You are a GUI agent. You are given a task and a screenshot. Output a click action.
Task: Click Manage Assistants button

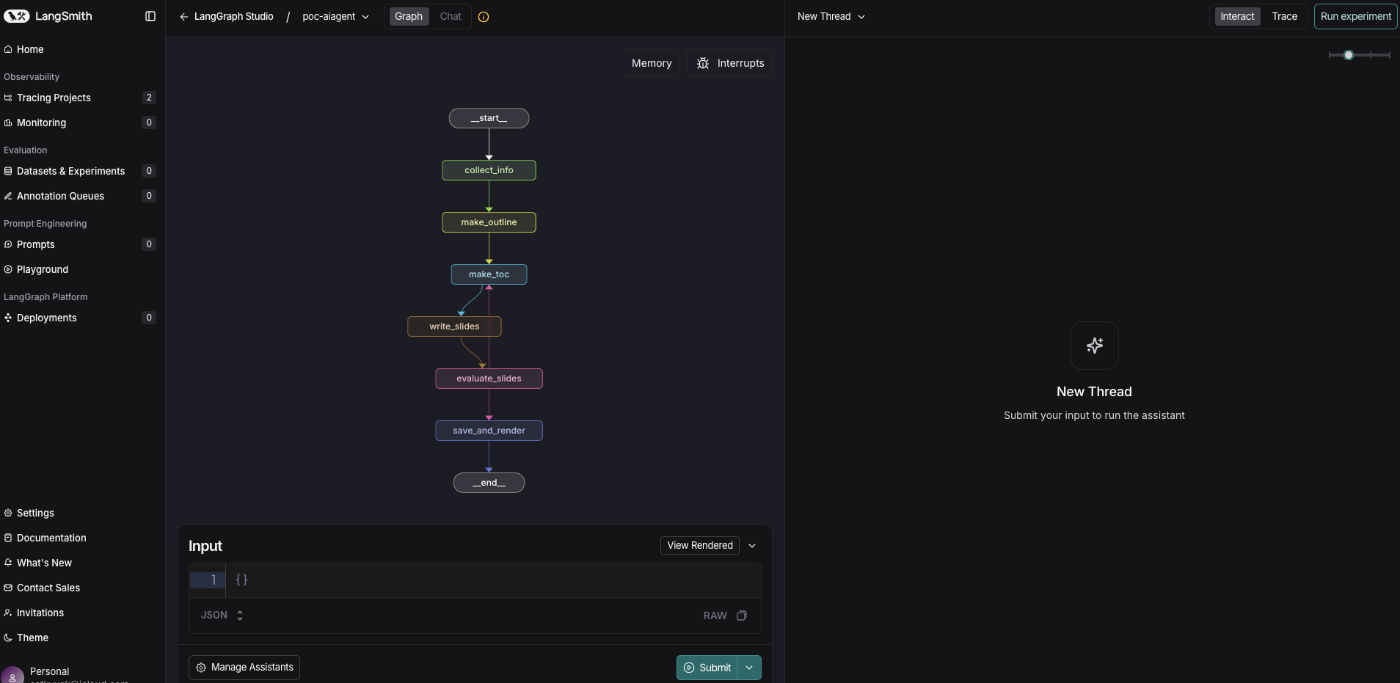pos(244,667)
